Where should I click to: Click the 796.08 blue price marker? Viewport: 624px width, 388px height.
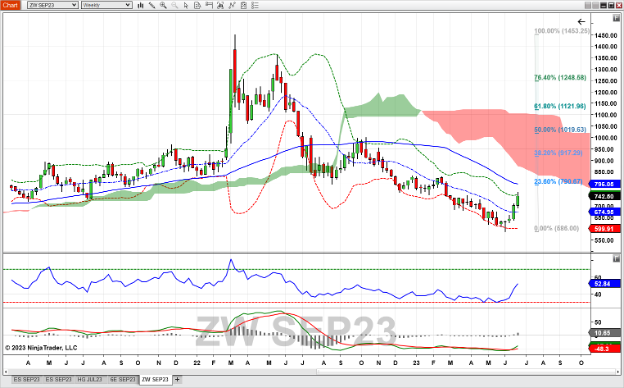604,184
